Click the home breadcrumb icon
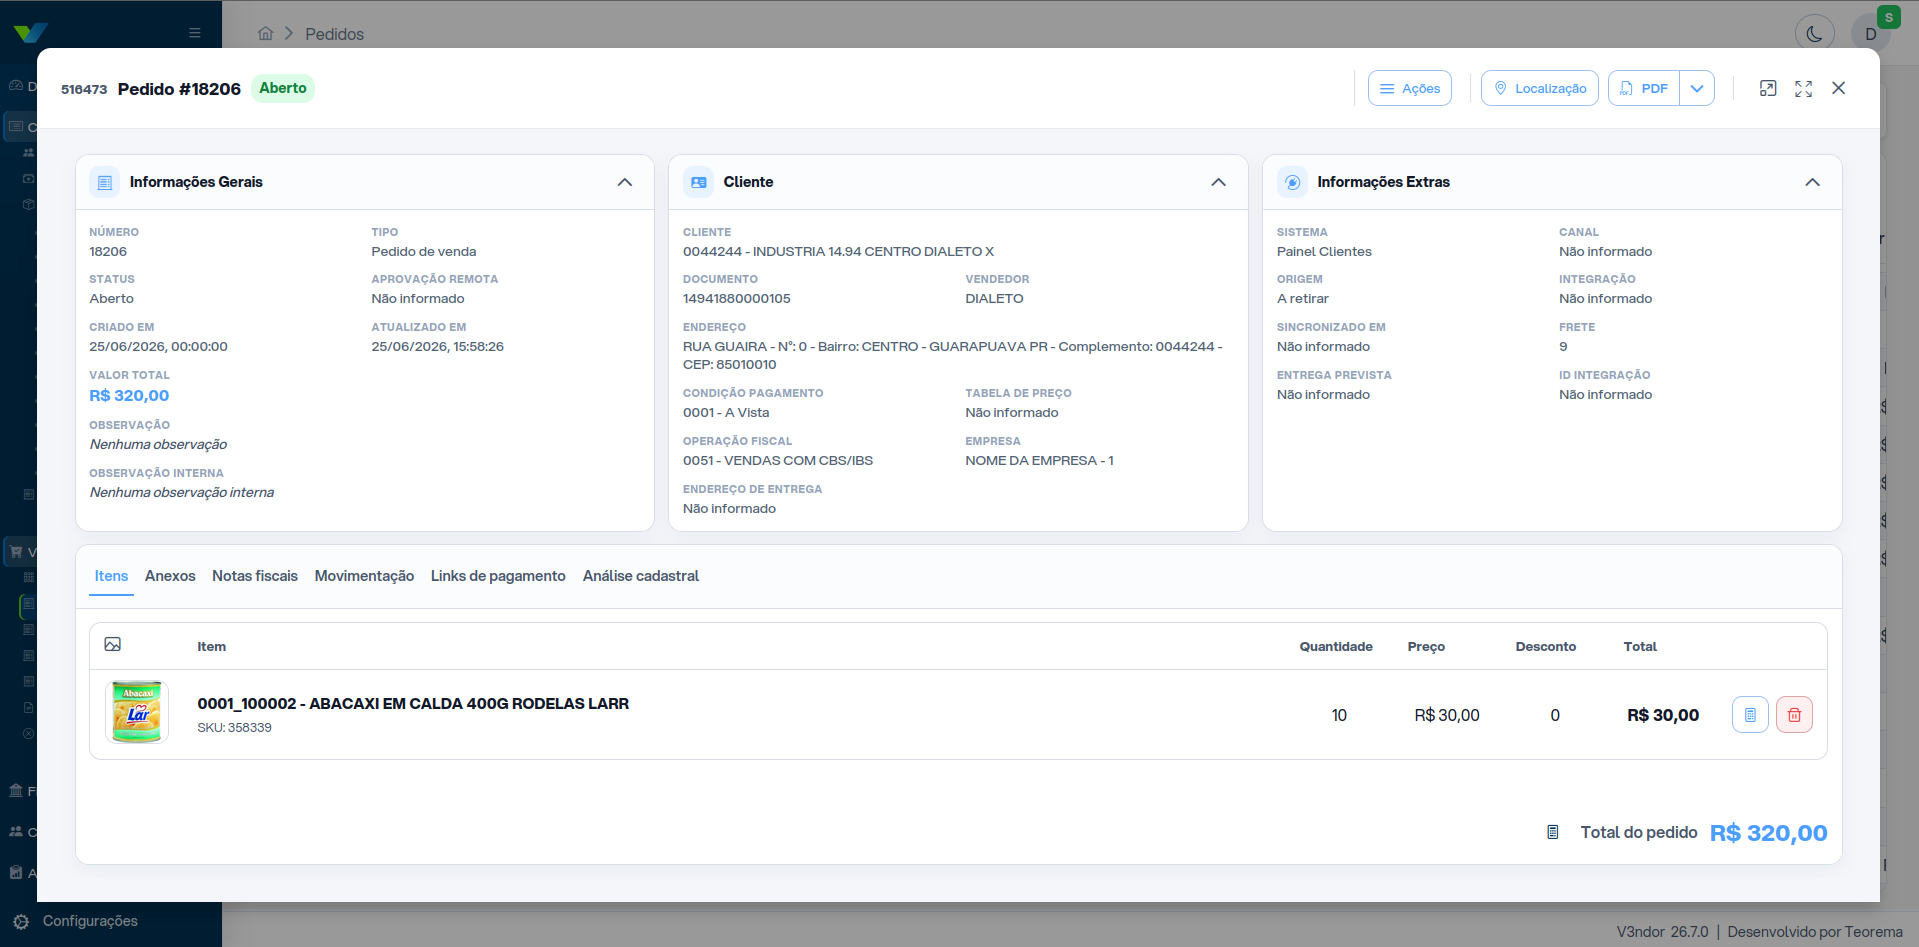The height and width of the screenshot is (947, 1919). [265, 34]
